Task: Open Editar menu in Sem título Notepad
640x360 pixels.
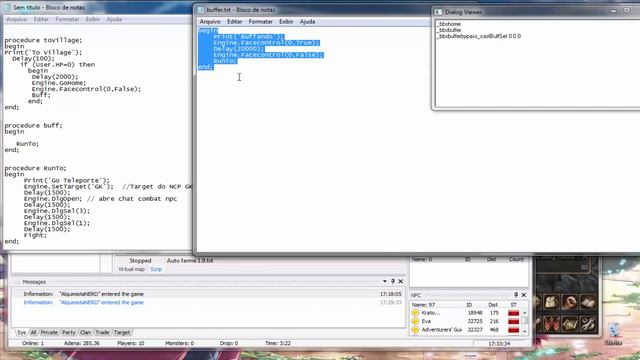Action: (41, 19)
